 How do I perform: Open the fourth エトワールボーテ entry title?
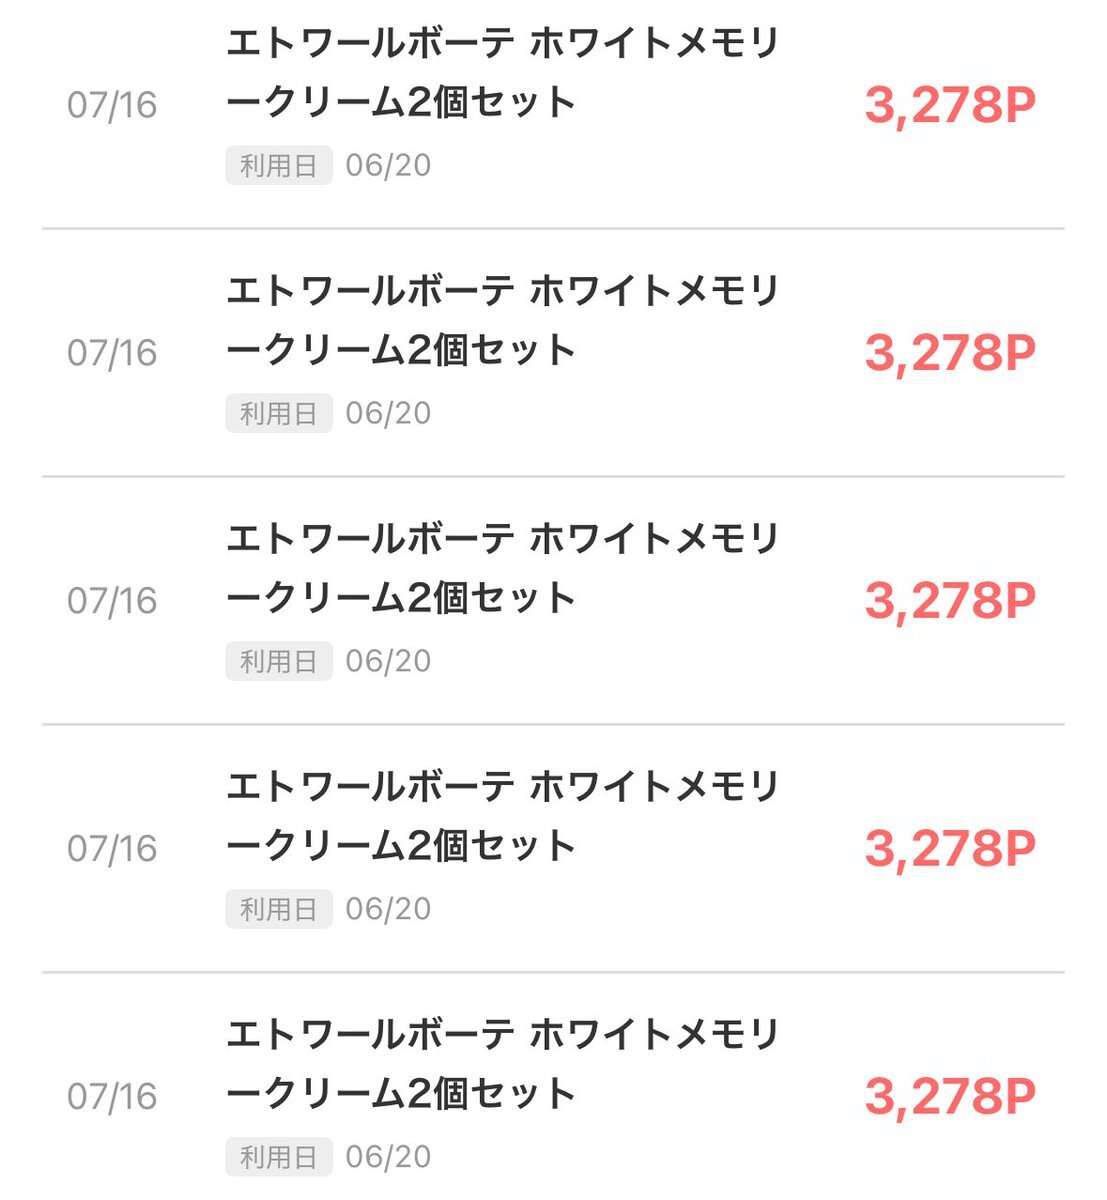502,817
